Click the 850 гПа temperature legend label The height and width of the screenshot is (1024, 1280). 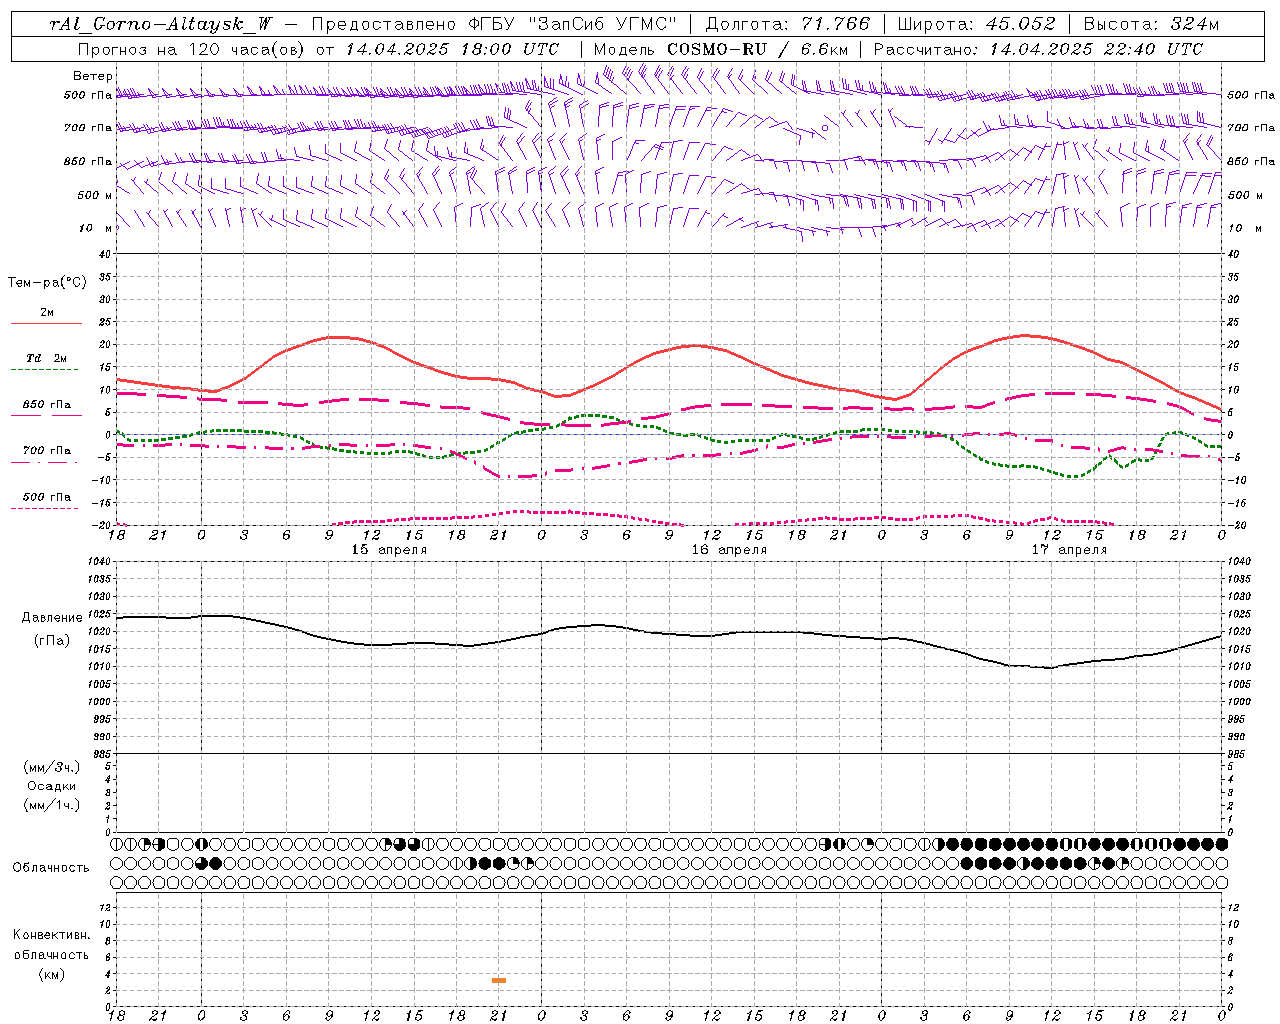point(46,405)
